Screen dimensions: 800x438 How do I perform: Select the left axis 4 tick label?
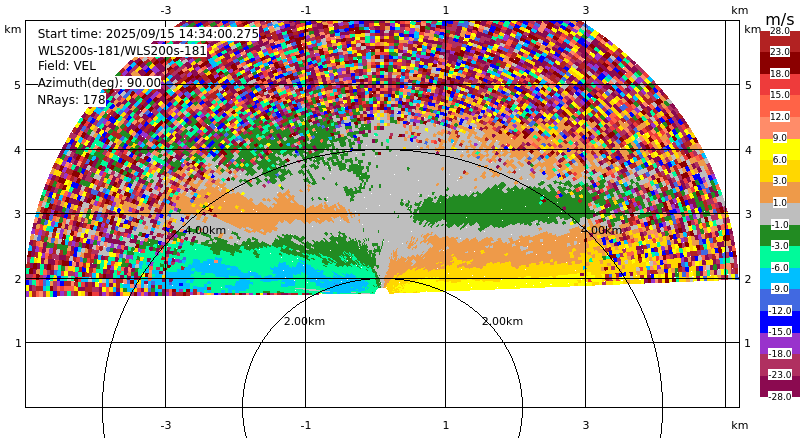[18, 150]
